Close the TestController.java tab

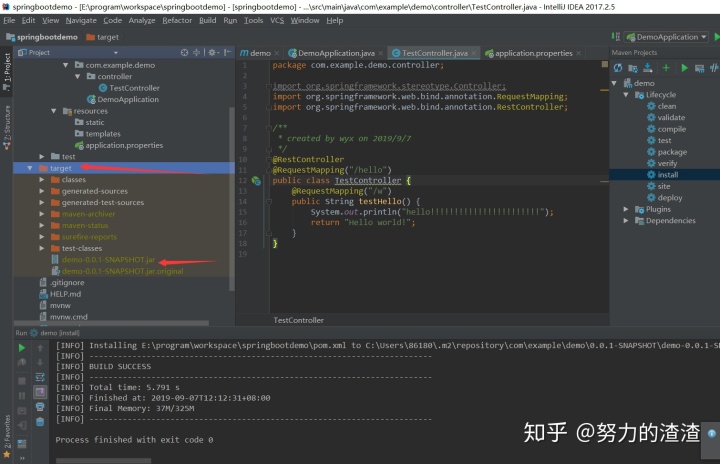(x=473, y=53)
